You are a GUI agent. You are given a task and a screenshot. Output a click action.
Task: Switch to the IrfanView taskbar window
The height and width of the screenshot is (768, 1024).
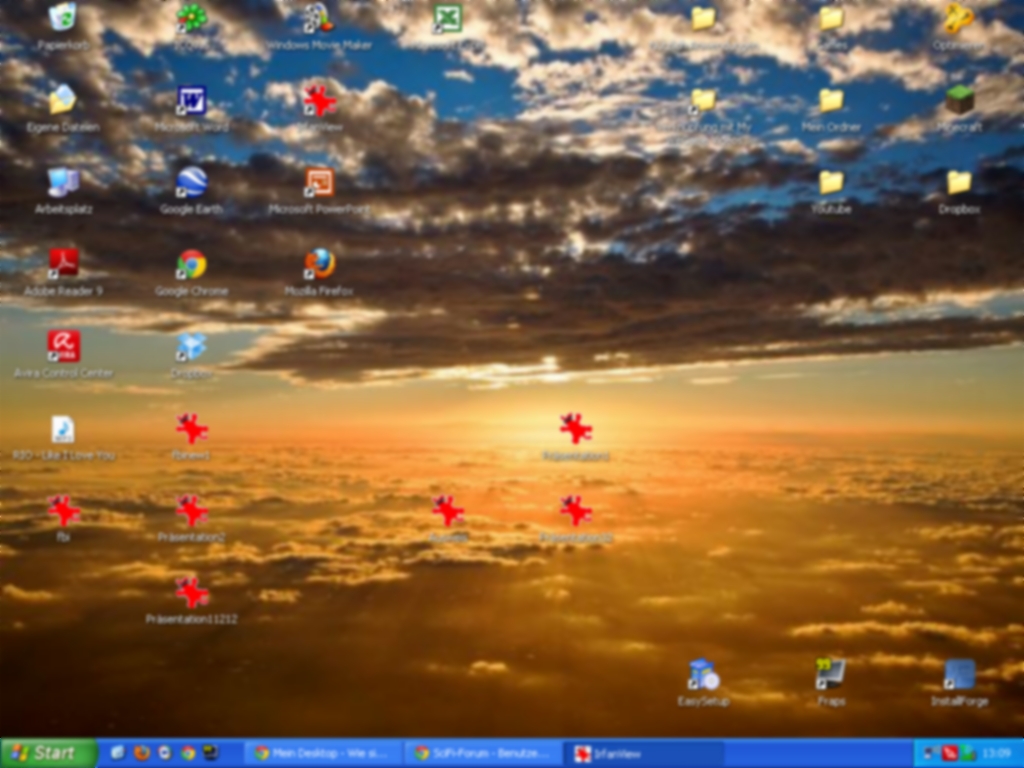pyautogui.click(x=643, y=753)
